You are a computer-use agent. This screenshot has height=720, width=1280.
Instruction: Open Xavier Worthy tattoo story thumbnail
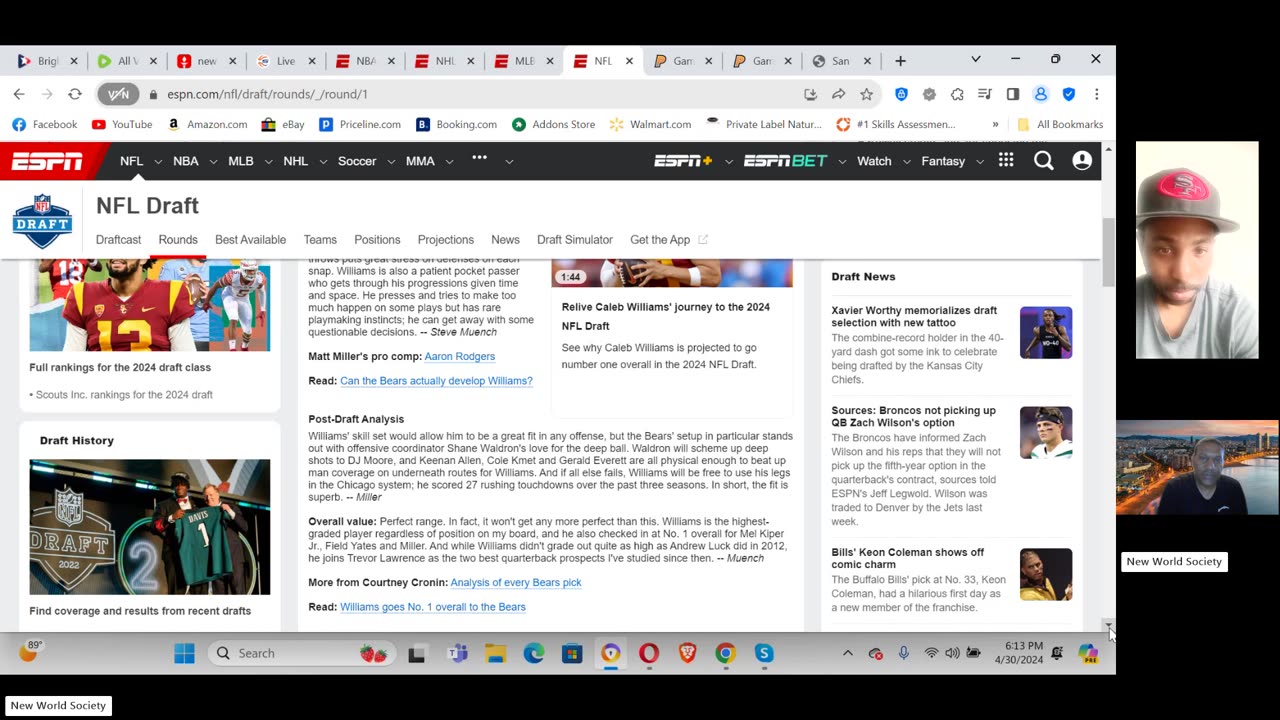1046,333
